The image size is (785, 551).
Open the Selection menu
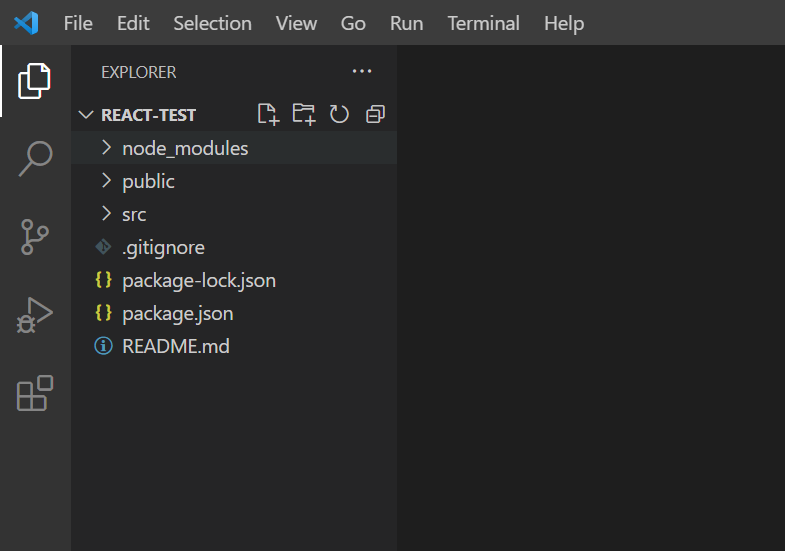pyautogui.click(x=213, y=23)
